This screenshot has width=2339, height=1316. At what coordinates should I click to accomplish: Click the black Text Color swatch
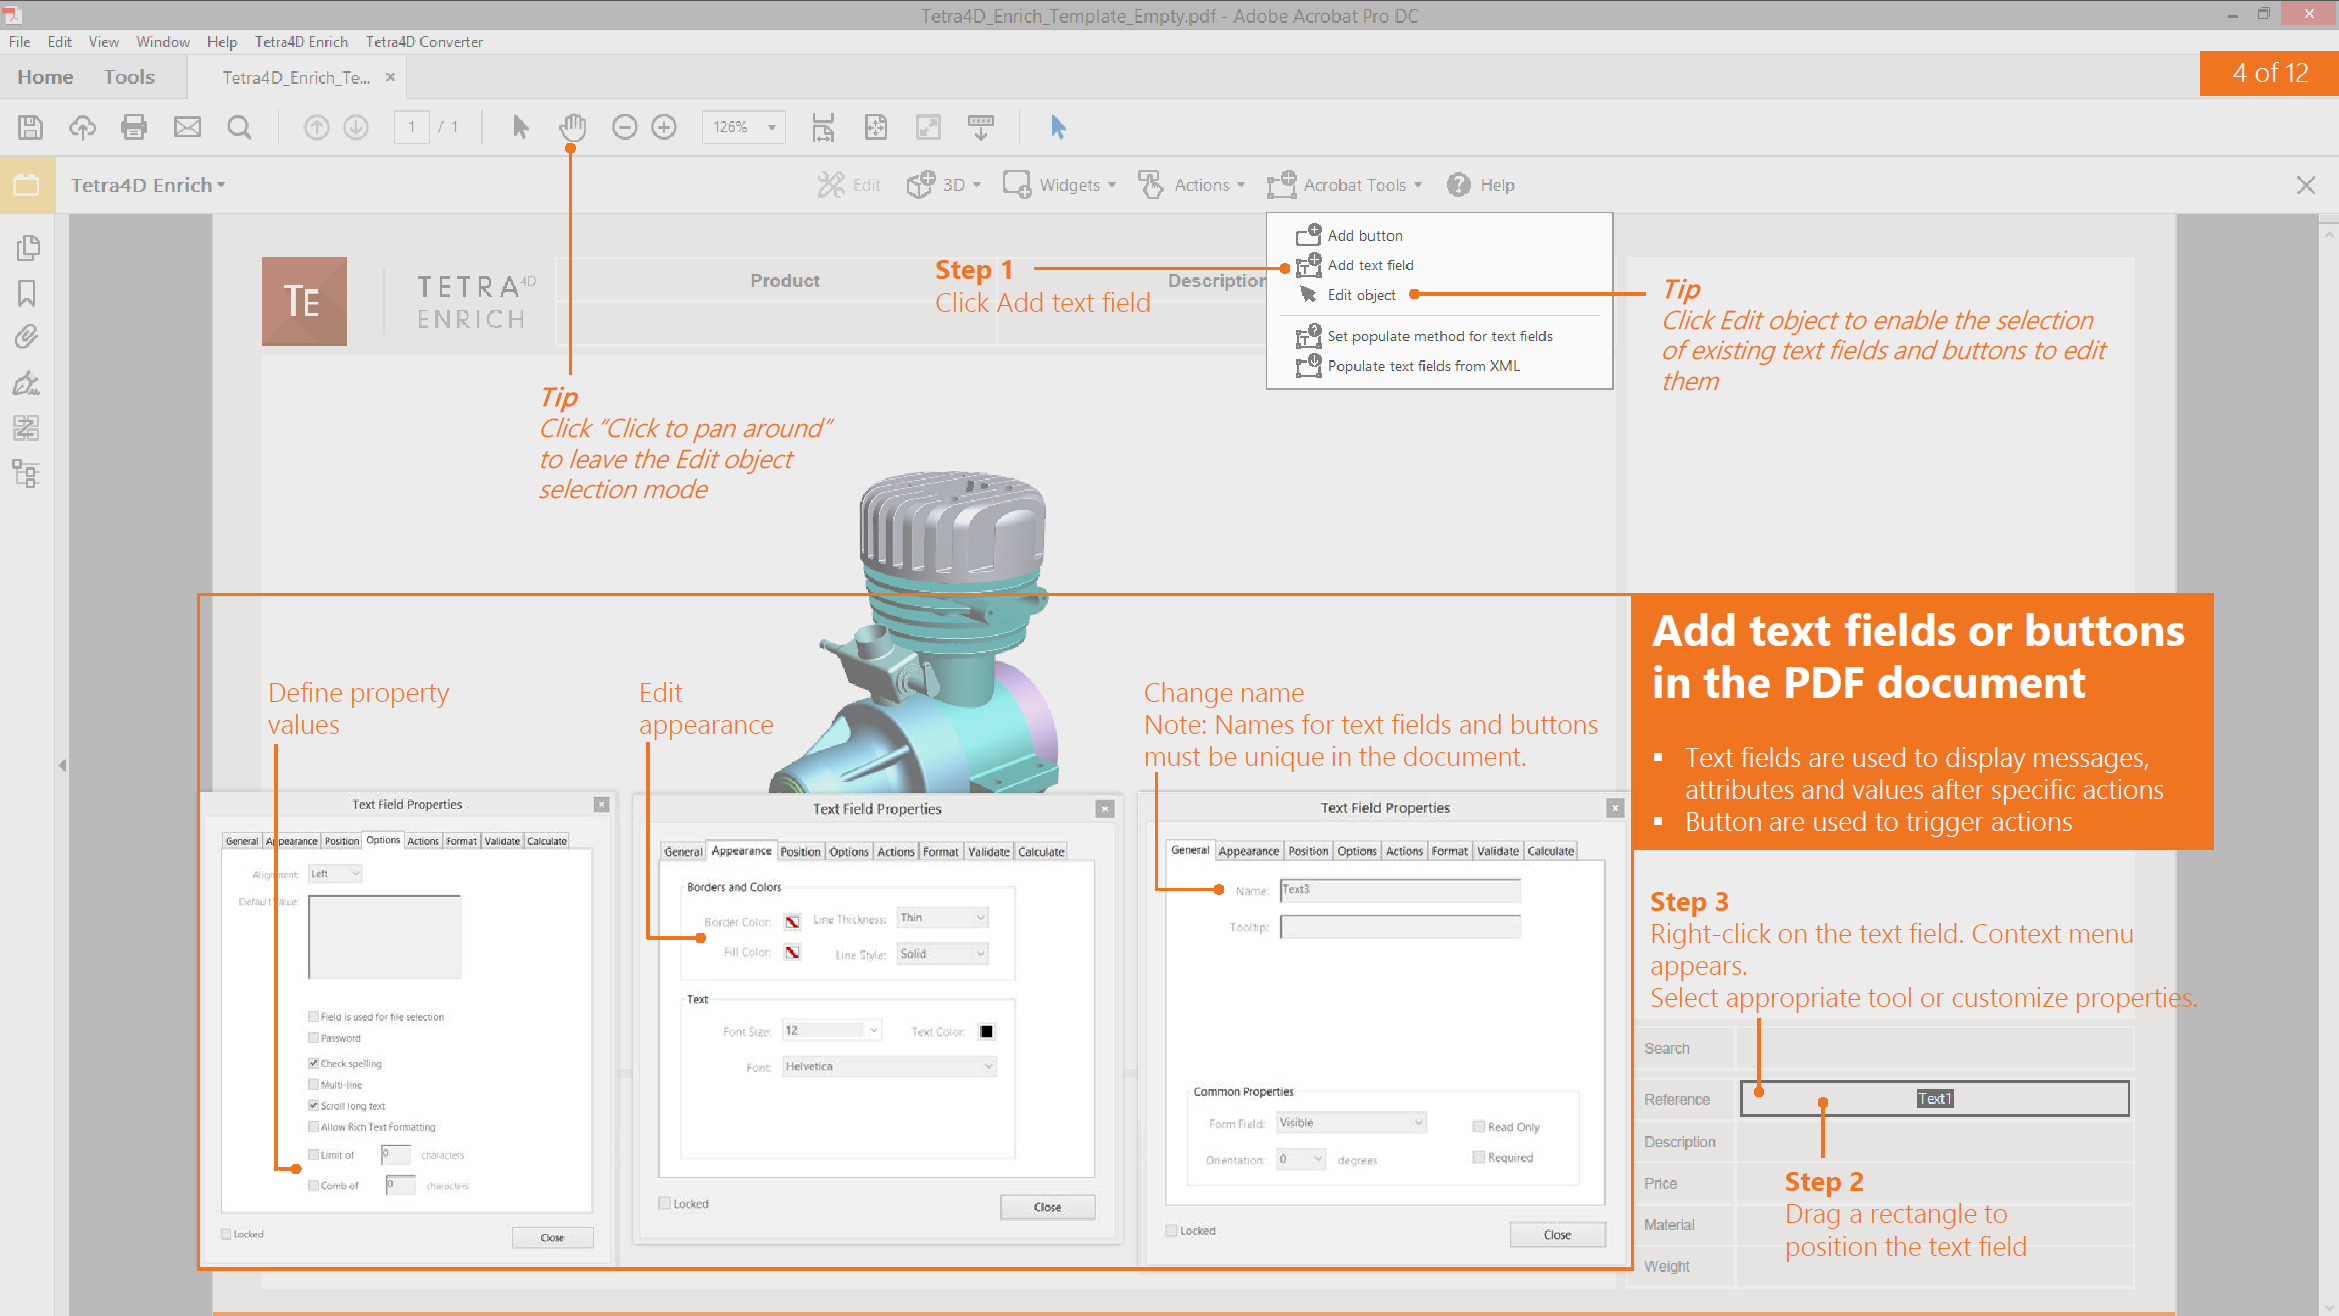pyautogui.click(x=987, y=1031)
